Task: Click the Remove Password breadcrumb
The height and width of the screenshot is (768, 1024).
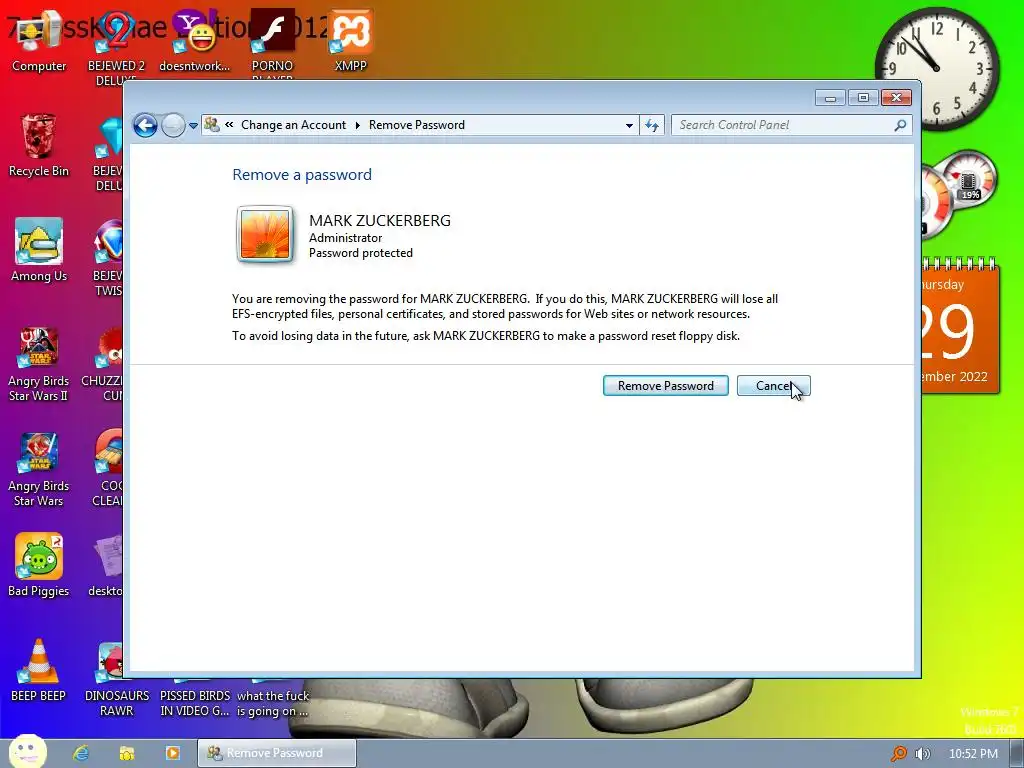Action: (x=417, y=125)
